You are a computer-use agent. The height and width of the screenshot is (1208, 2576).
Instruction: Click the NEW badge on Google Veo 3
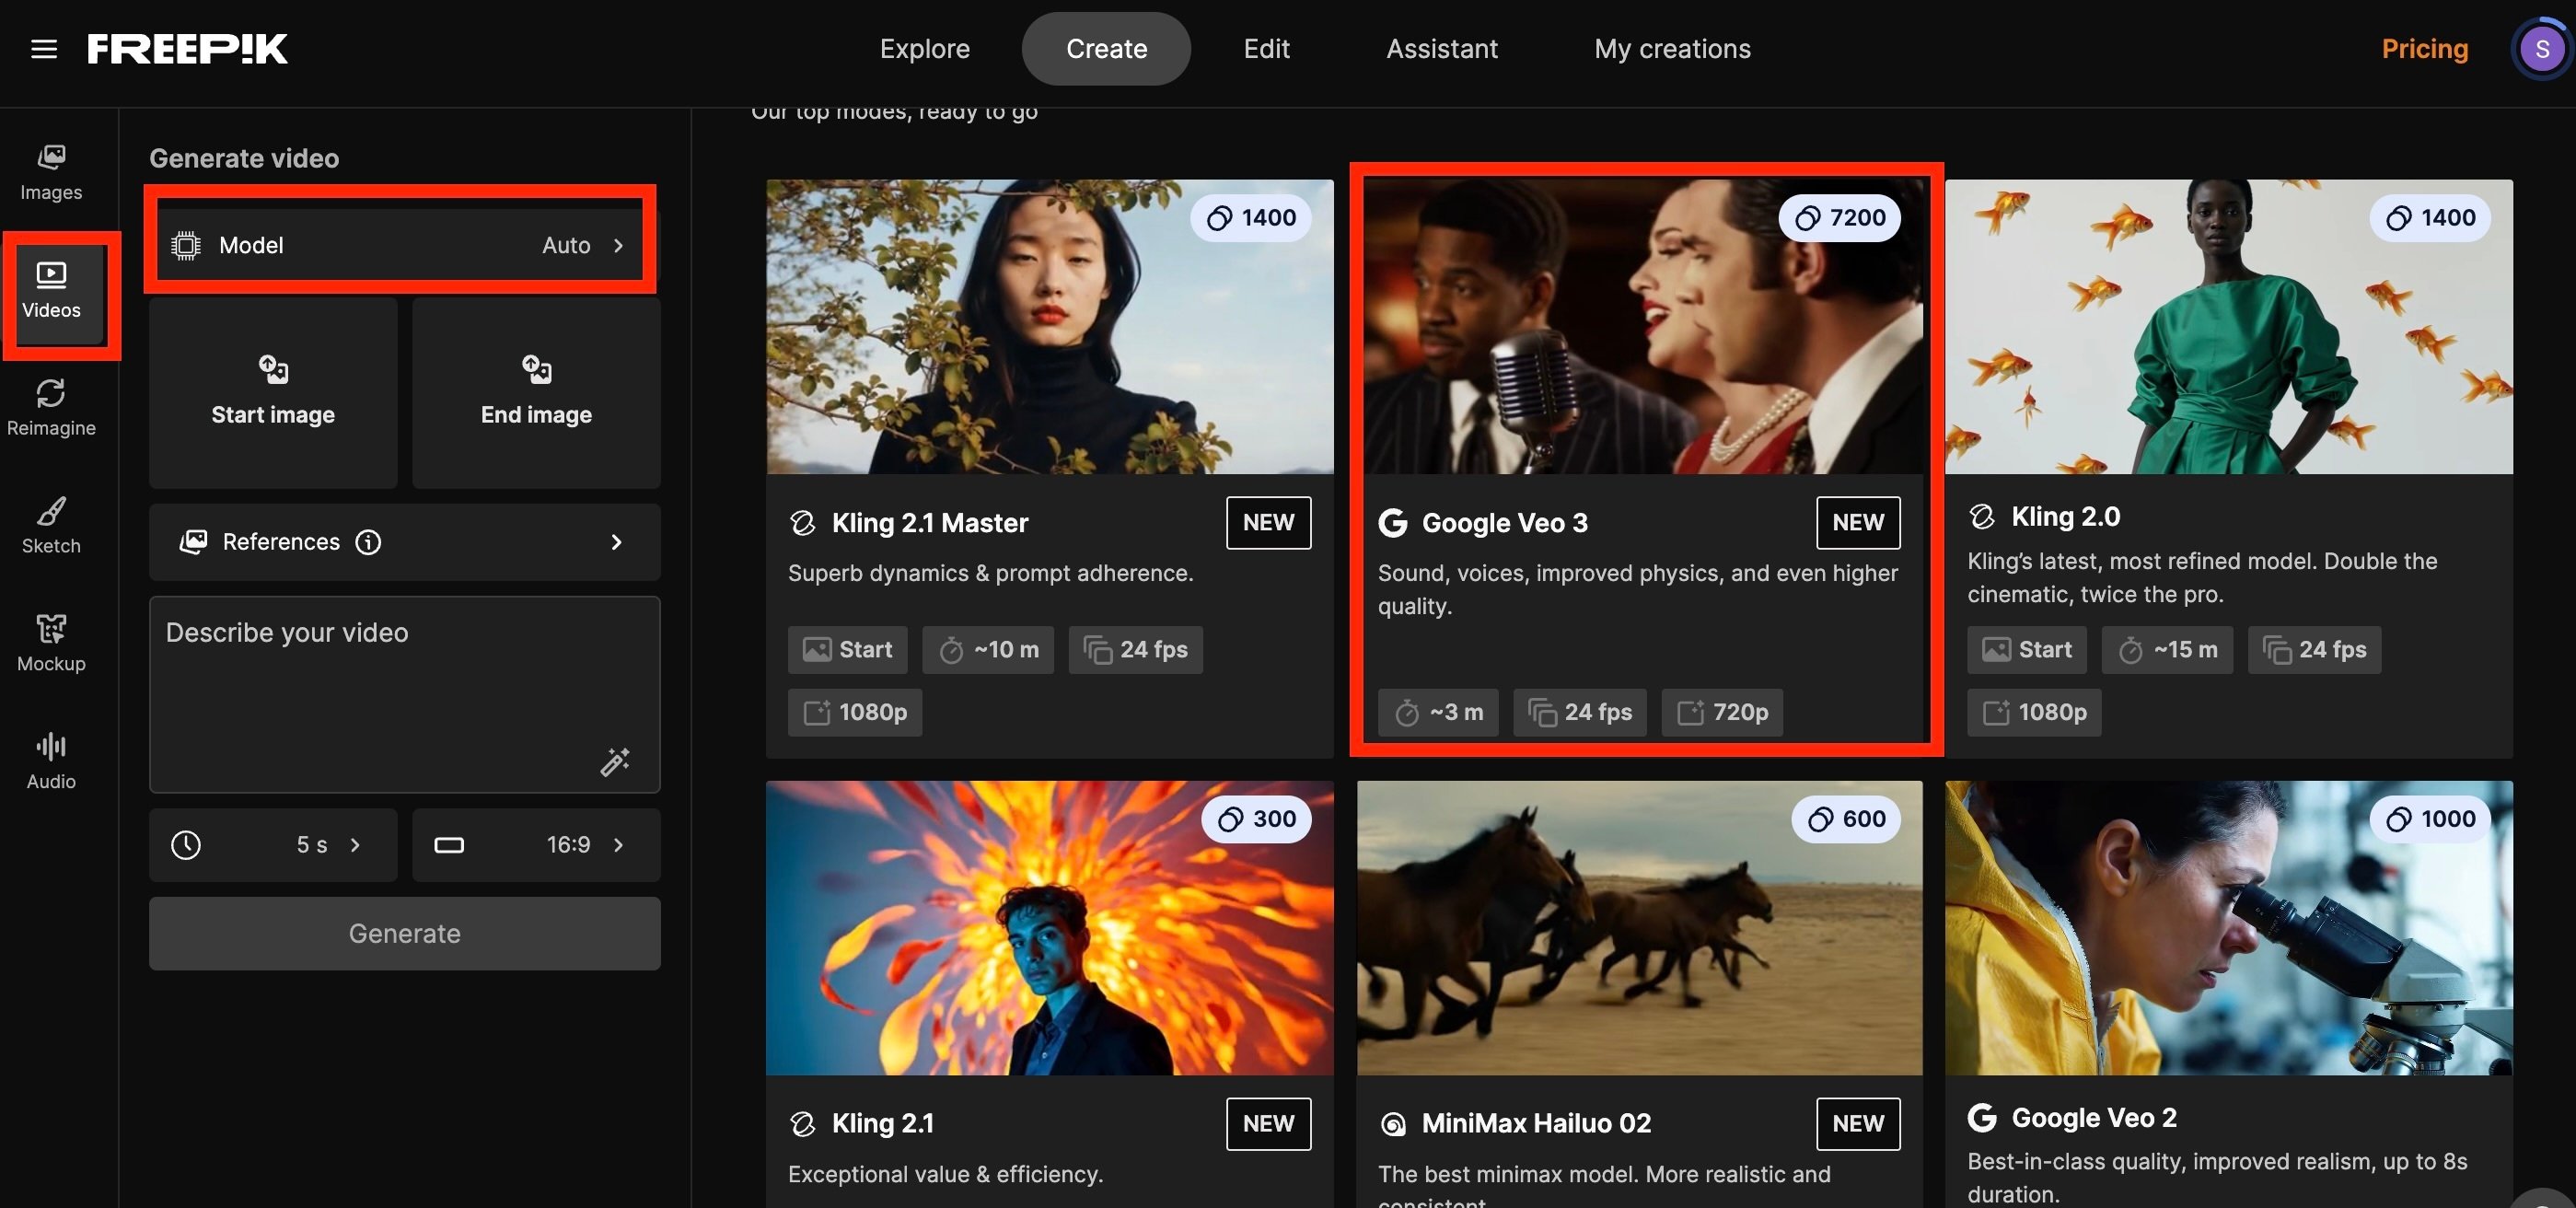pyautogui.click(x=1858, y=523)
